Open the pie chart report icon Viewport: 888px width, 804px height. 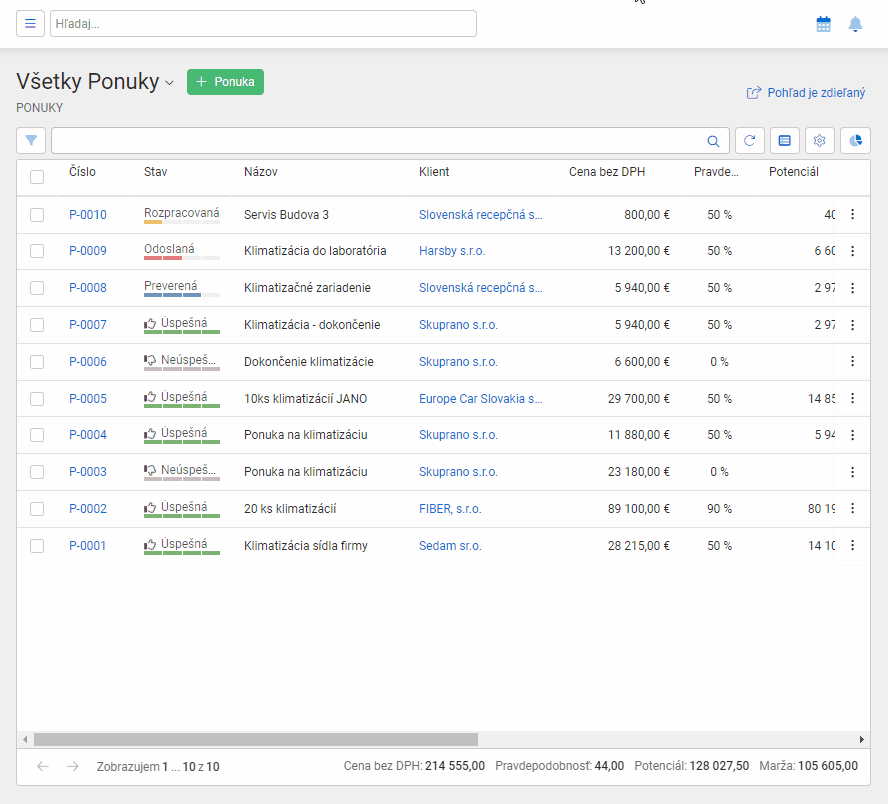click(x=855, y=140)
